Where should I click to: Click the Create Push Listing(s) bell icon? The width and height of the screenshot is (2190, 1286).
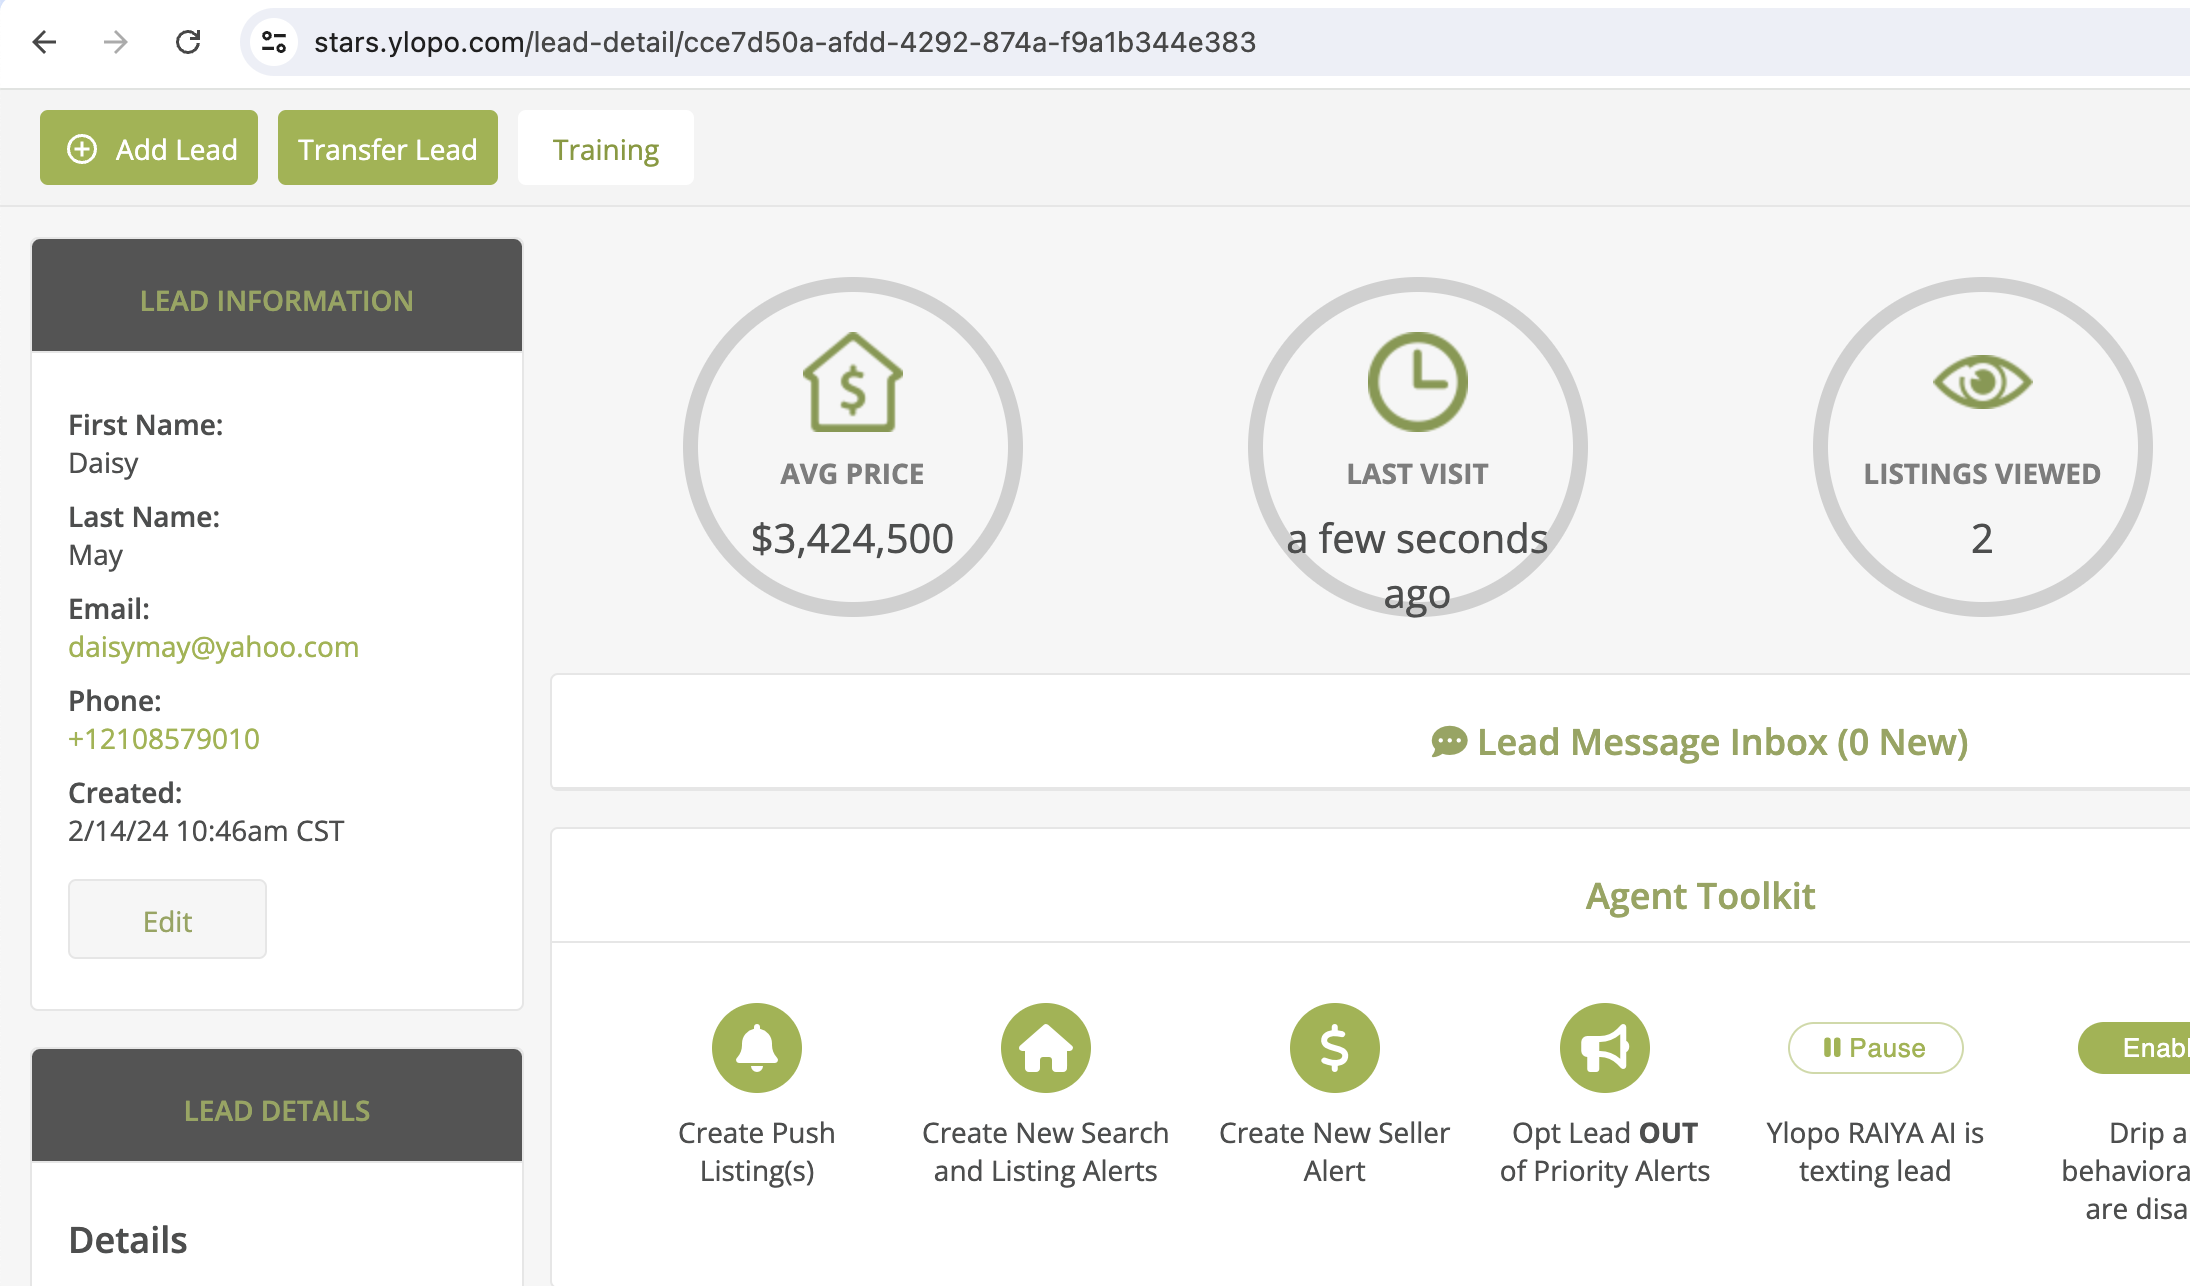pos(756,1047)
